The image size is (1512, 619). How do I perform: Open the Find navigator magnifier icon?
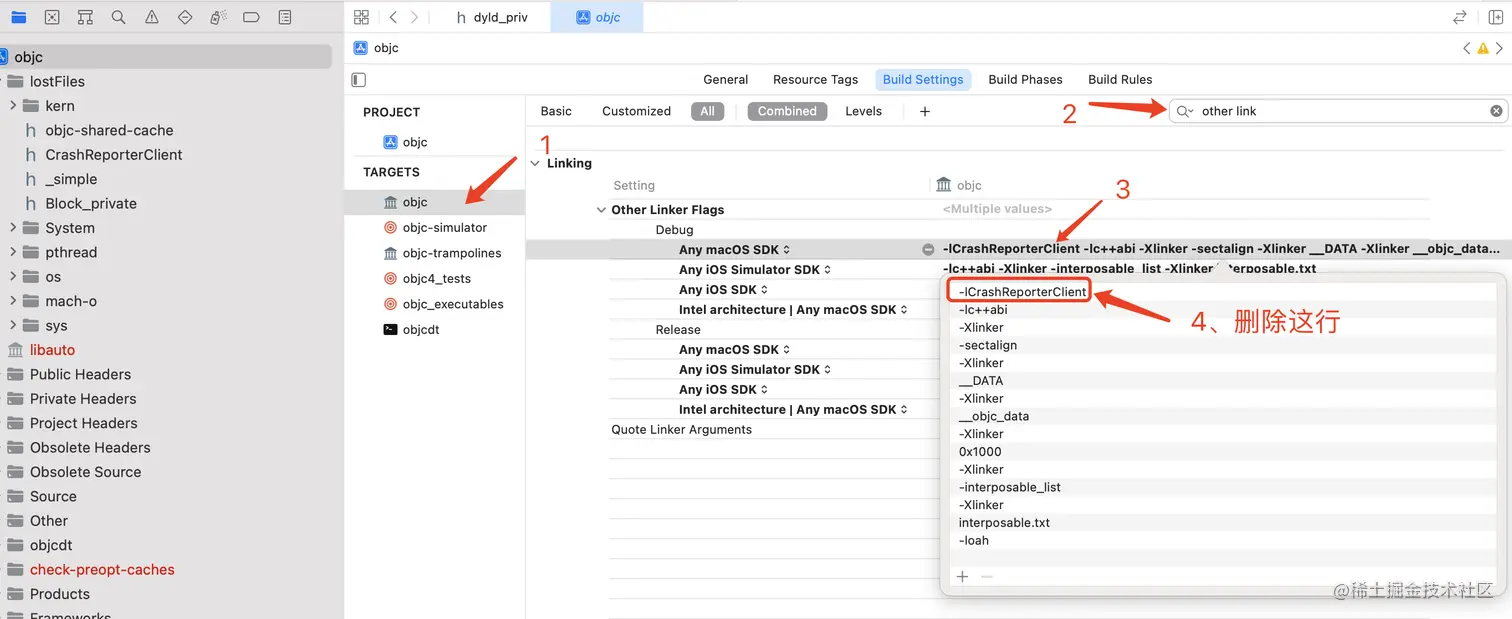click(x=118, y=17)
